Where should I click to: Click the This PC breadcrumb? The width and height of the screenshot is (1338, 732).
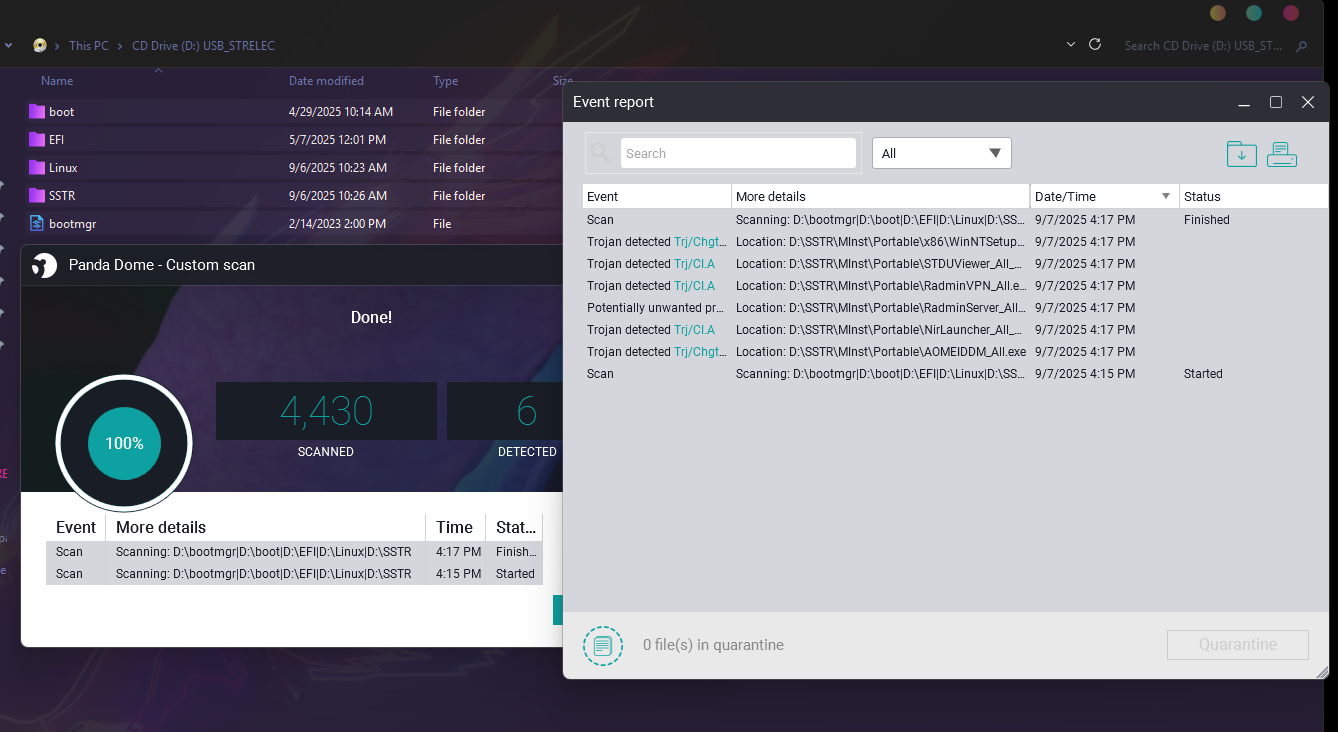[x=88, y=46]
